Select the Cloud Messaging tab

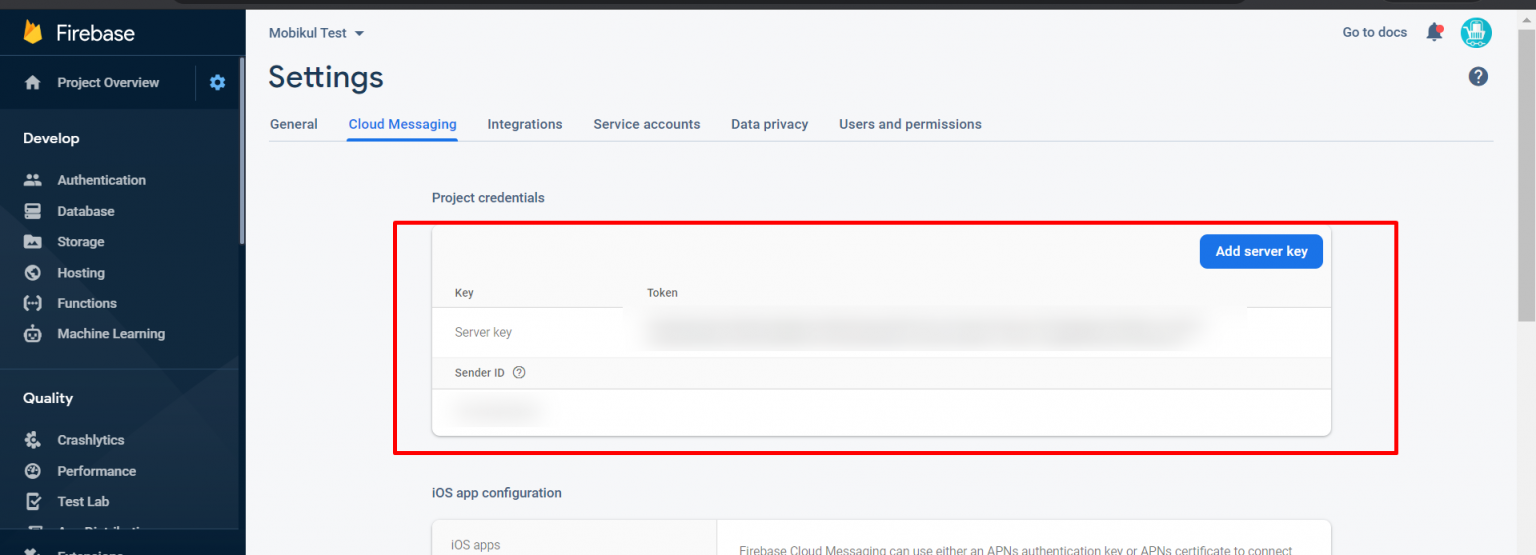point(402,124)
